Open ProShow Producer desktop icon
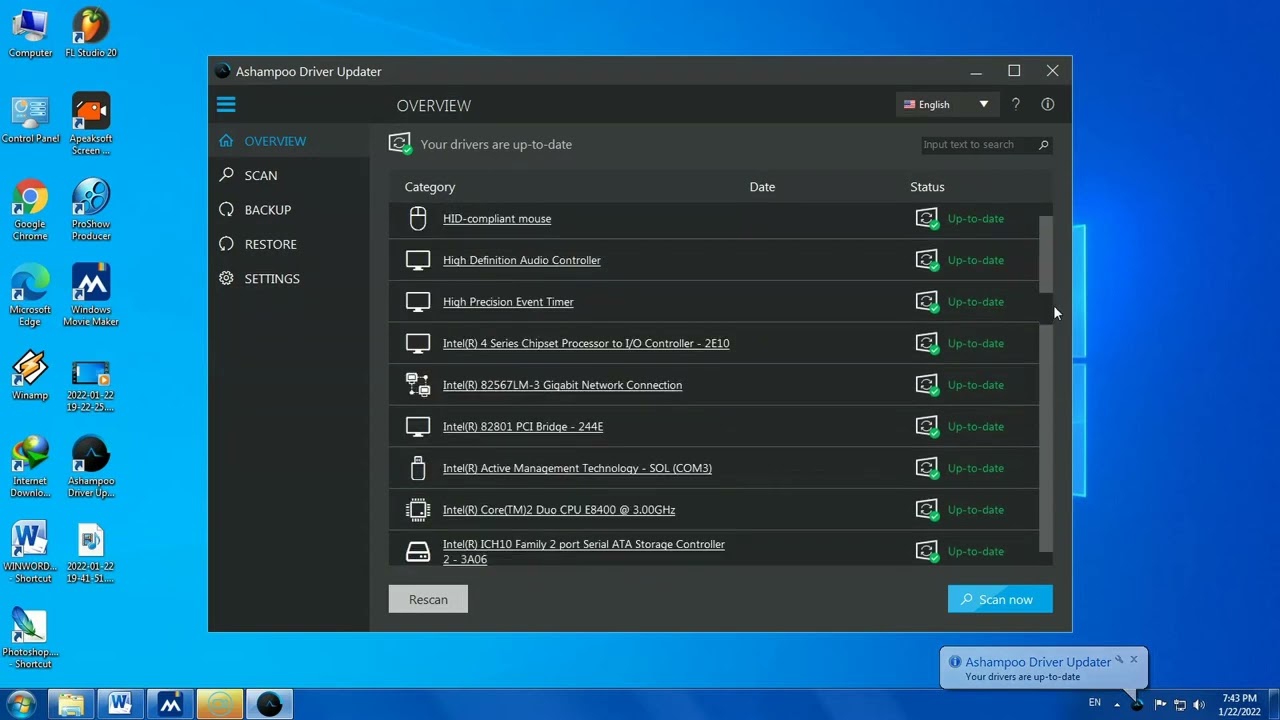 (91, 210)
